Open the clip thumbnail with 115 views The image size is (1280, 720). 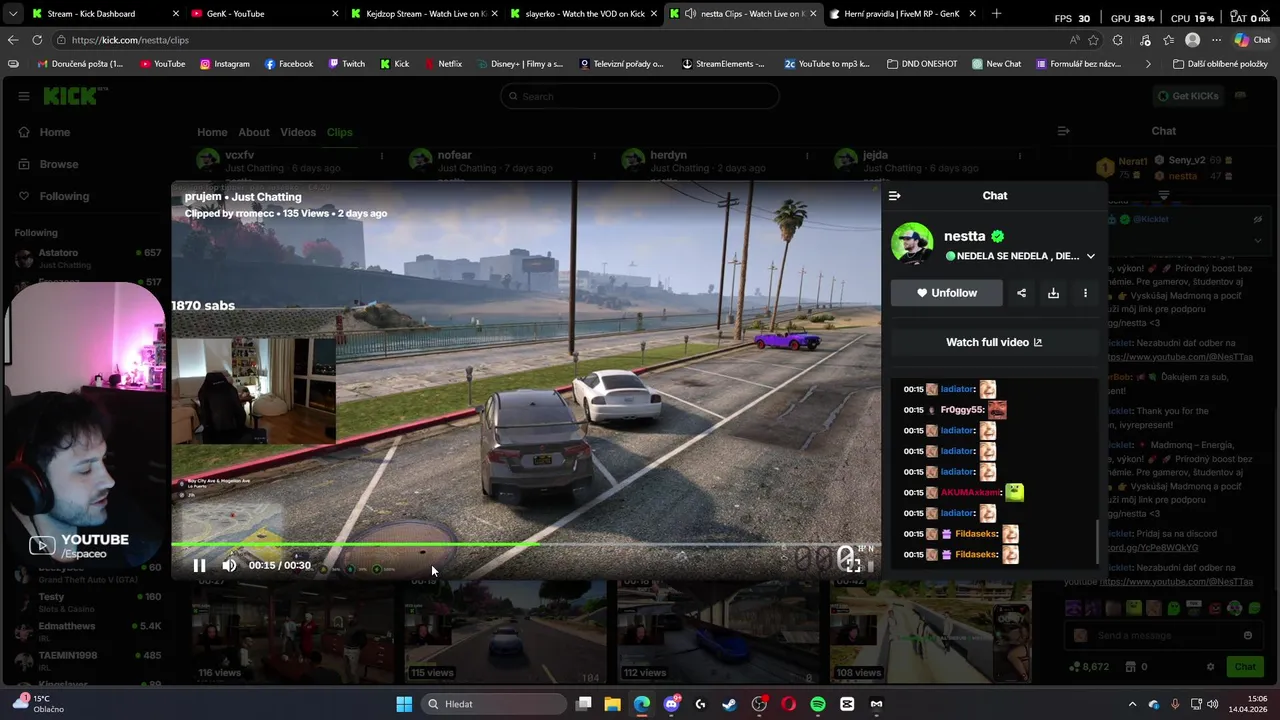click(x=505, y=630)
